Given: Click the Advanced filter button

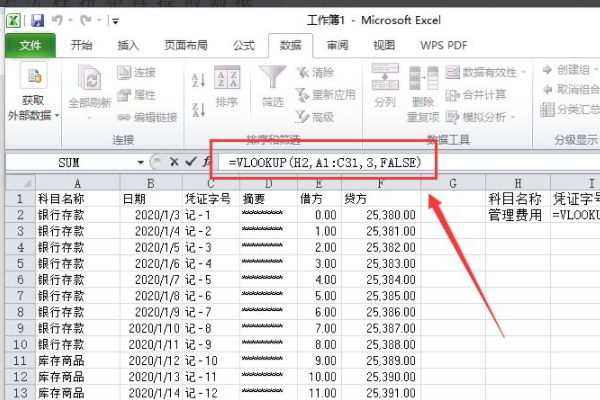Looking at the screenshot, I should [x=320, y=116].
